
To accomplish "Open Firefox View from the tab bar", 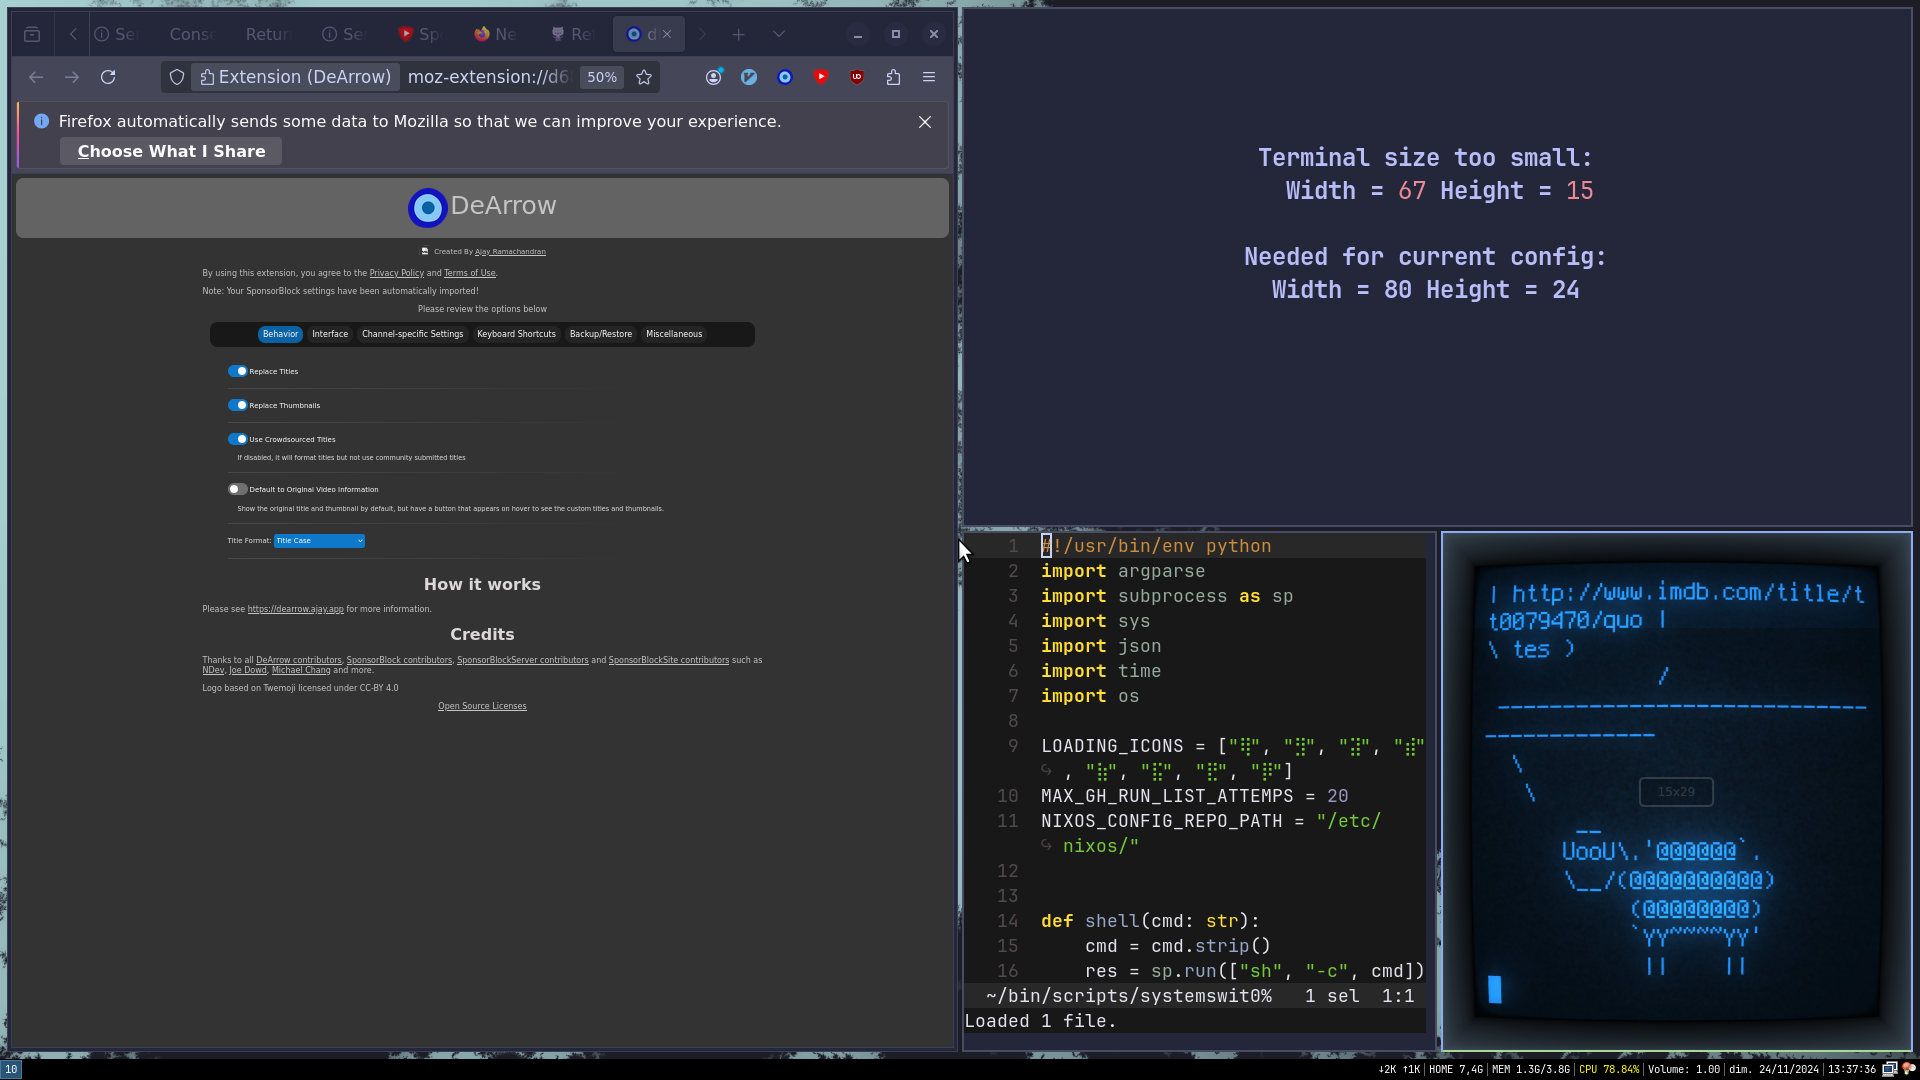I will coord(32,34).
